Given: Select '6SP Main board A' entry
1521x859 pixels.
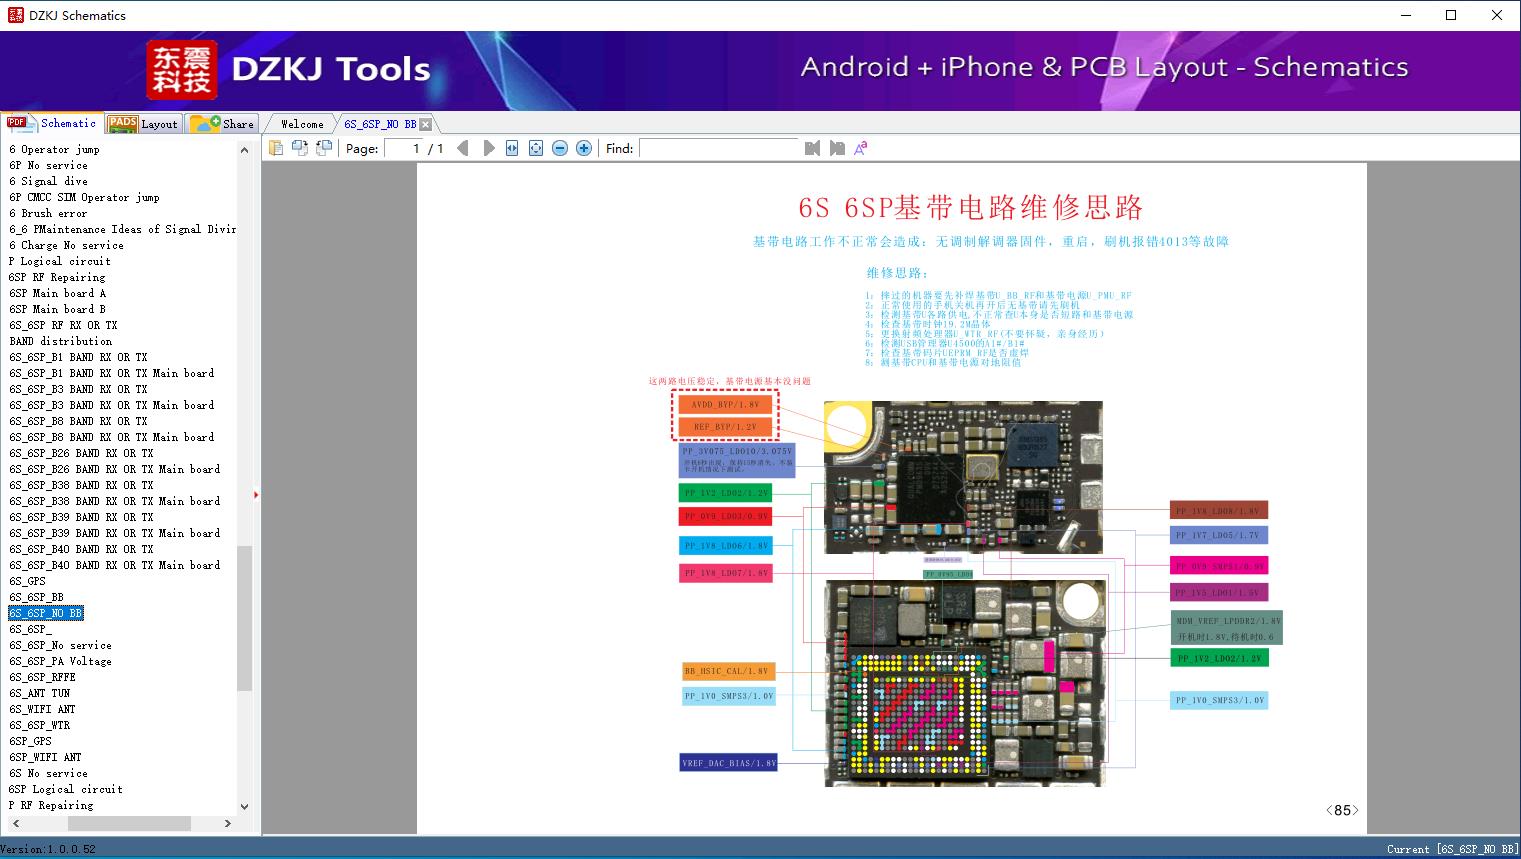Looking at the screenshot, I should click(x=57, y=293).
